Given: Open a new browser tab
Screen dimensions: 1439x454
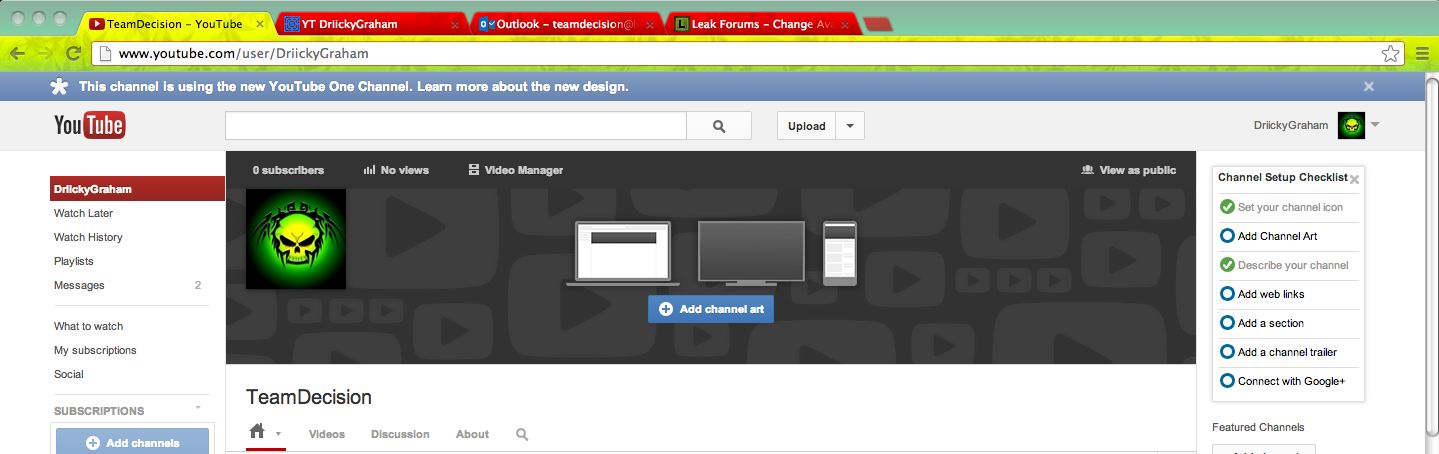Looking at the screenshot, I should coord(877,24).
